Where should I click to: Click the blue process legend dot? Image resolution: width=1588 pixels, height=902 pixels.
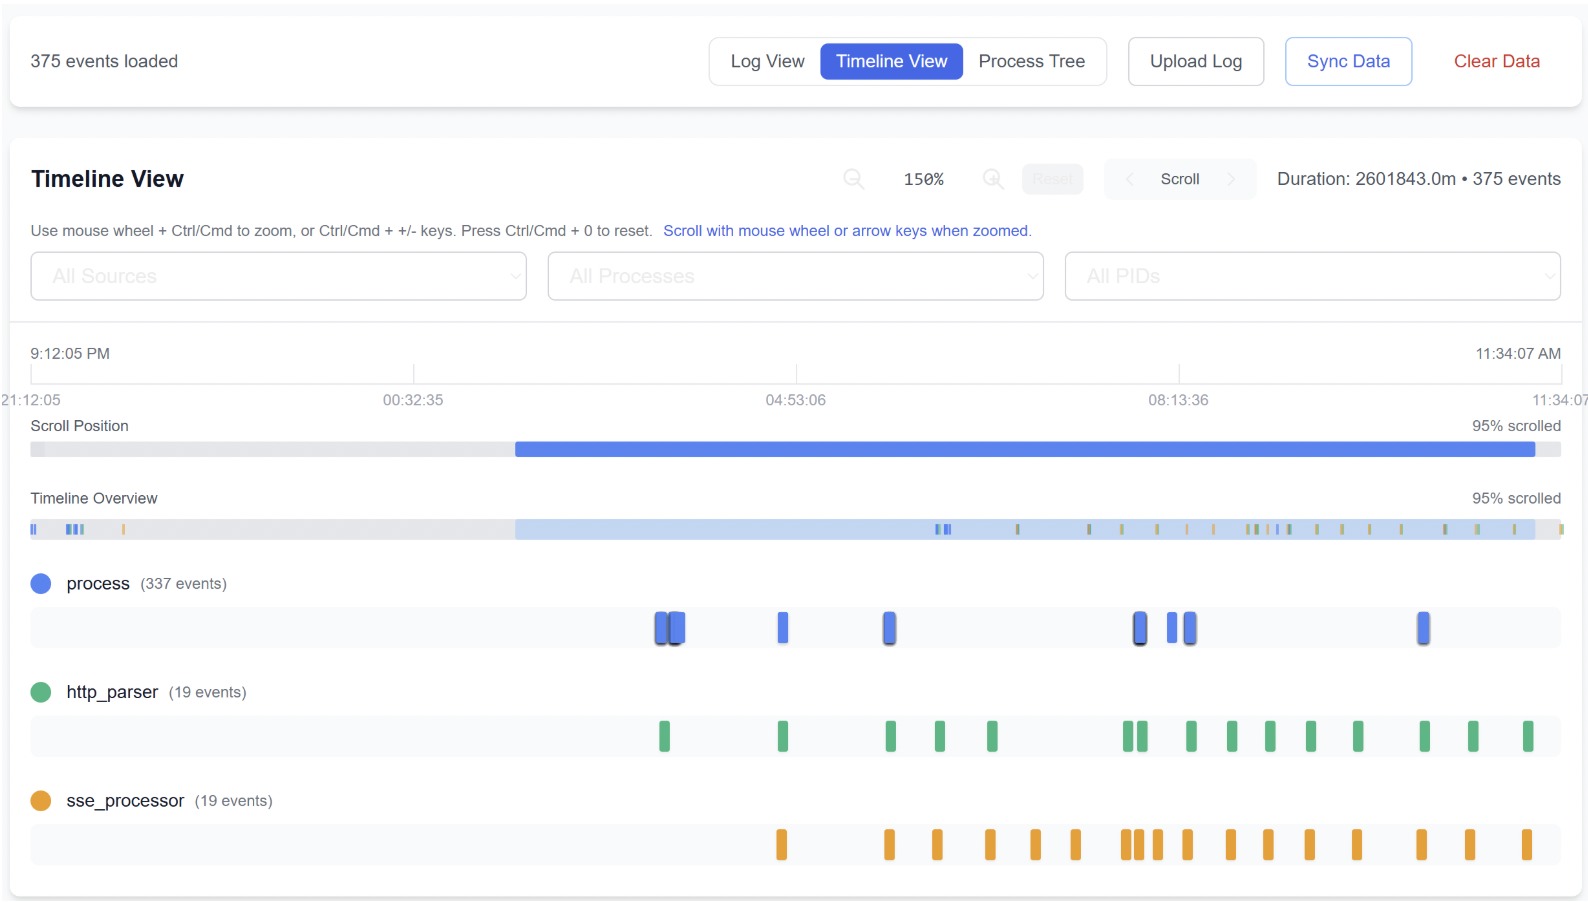(41, 584)
